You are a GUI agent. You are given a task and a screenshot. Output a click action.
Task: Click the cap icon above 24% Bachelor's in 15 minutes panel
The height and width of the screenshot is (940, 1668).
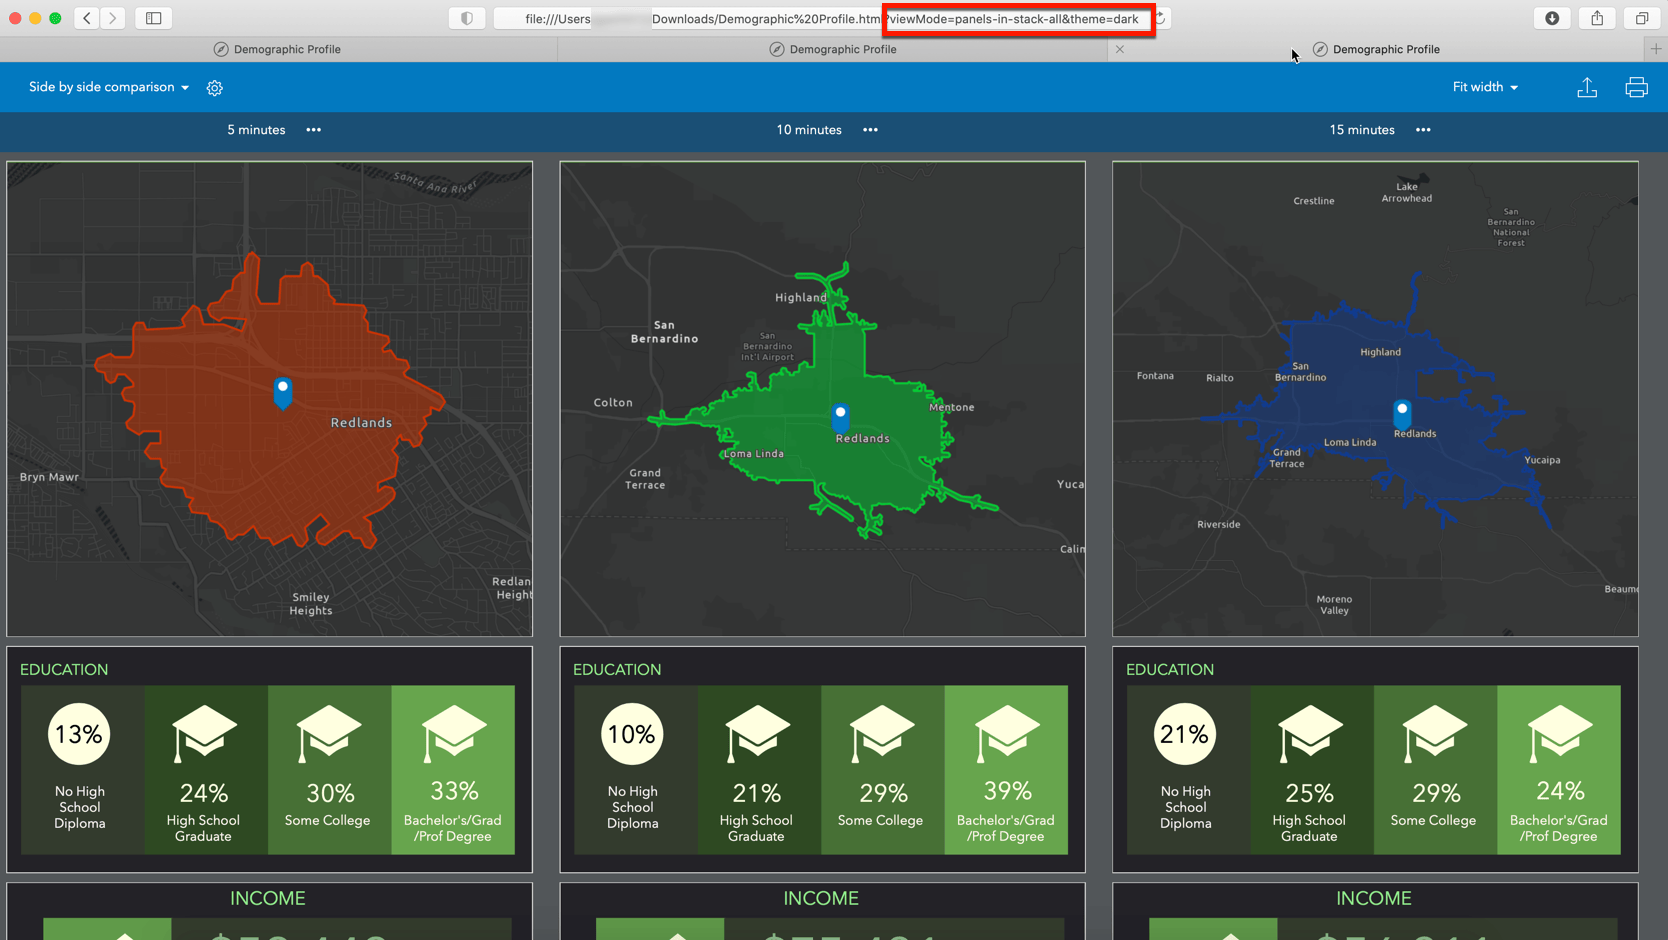tap(1559, 733)
